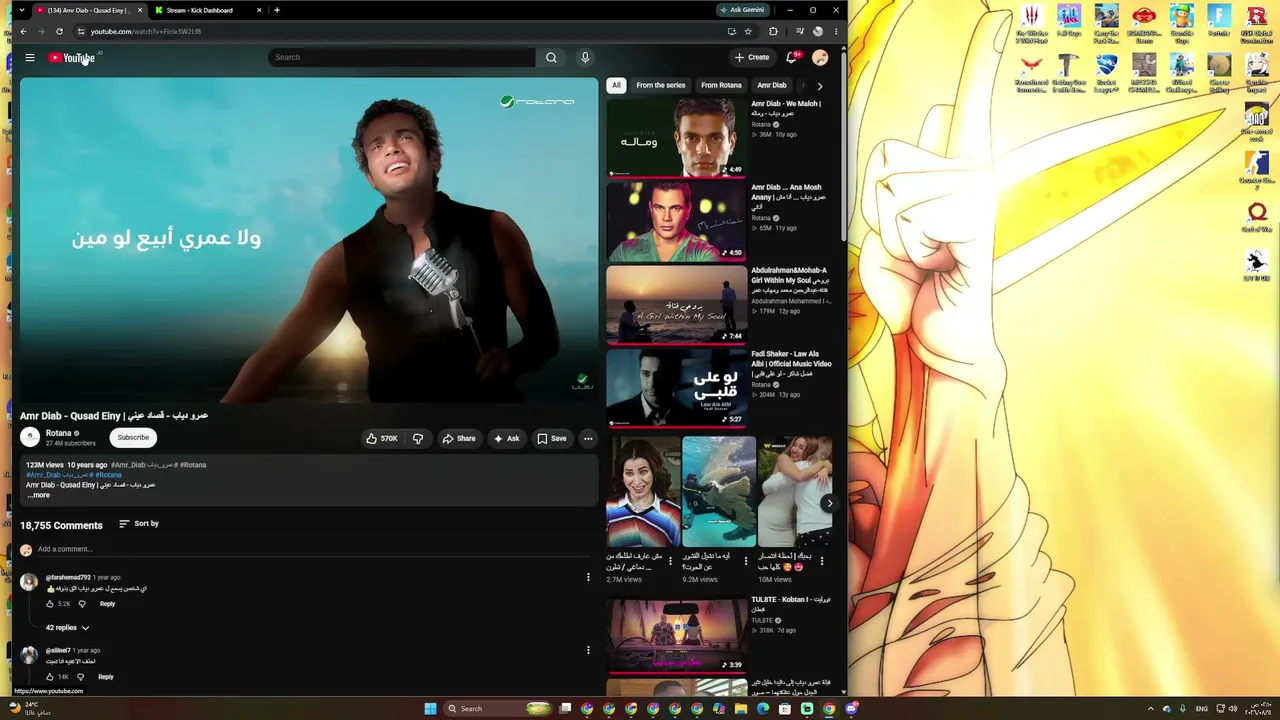Screen dimensions: 1280x720
Task: Subscribe to the Rotana channel
Action: [x=133, y=437]
